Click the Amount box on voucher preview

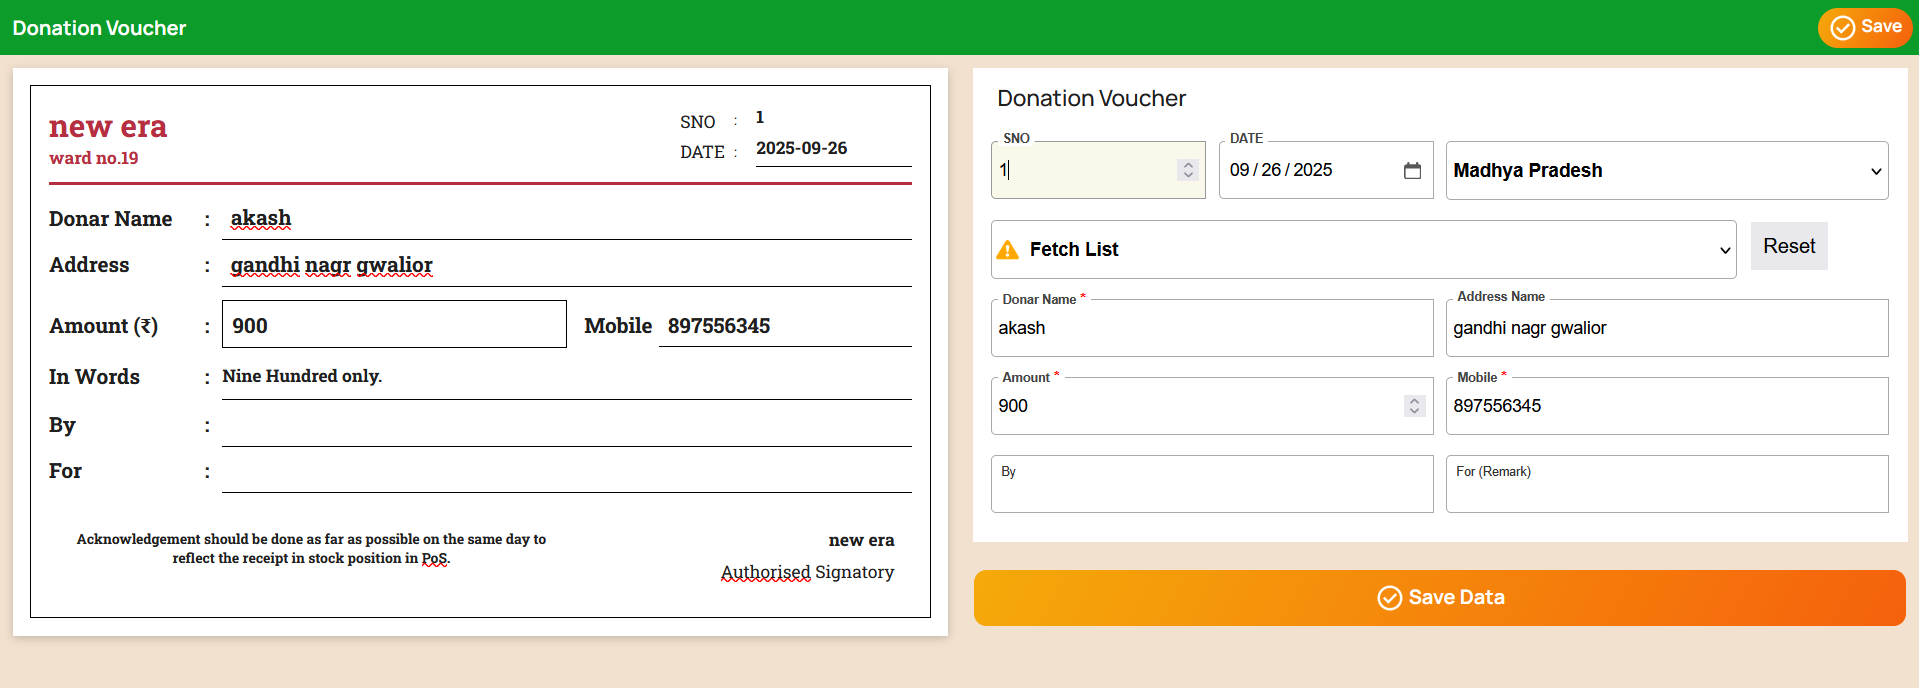[394, 325]
